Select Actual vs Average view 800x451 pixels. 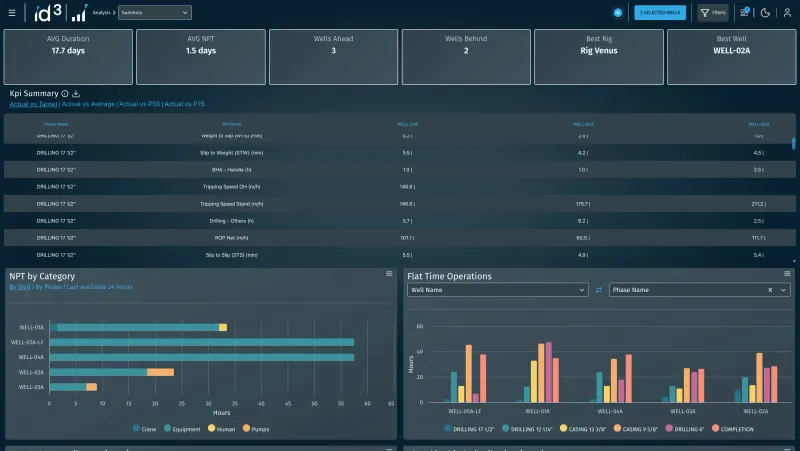coord(88,104)
